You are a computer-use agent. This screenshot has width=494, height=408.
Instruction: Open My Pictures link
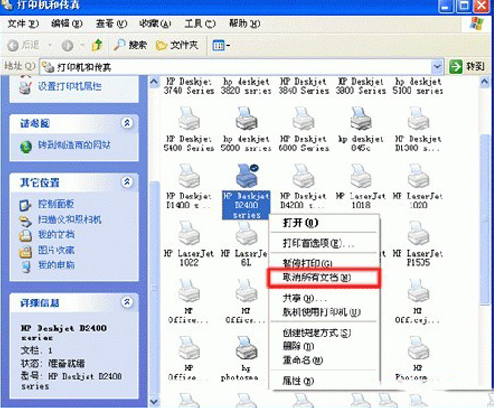pyautogui.click(x=56, y=250)
